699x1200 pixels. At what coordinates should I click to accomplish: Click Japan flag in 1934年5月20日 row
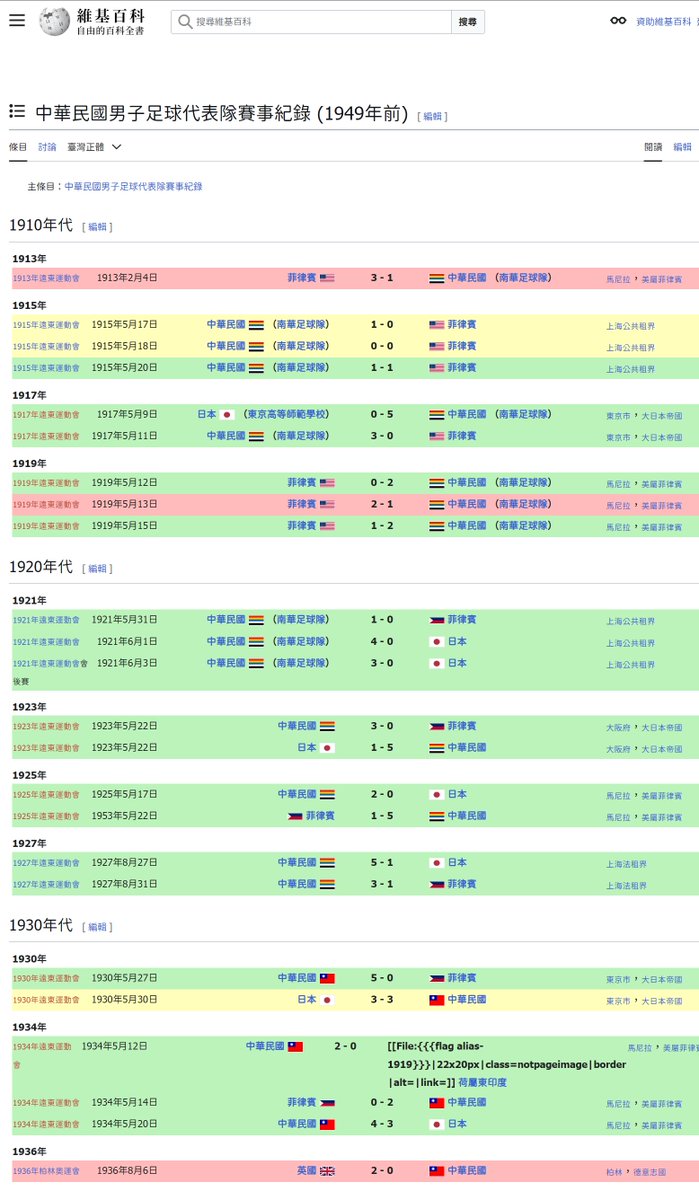click(437, 1124)
